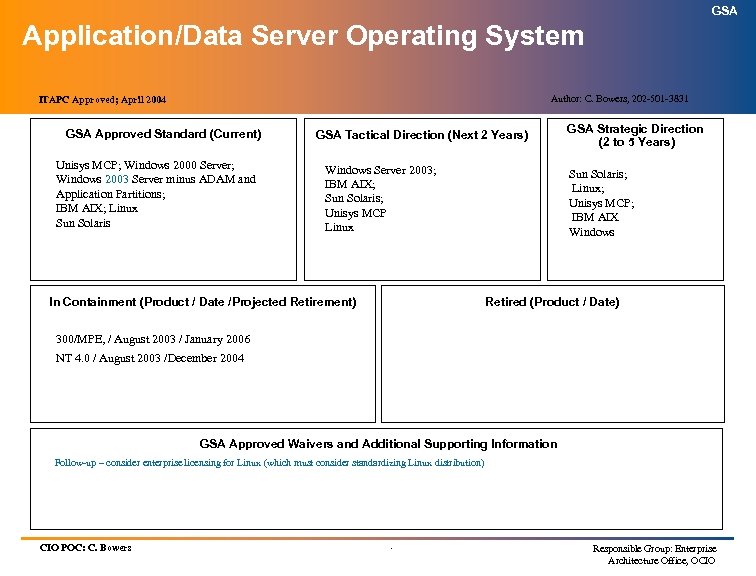Select 'IBM AIX; Linux' in Approved Standard box
This screenshot has width=756, height=576.
(x=96, y=208)
